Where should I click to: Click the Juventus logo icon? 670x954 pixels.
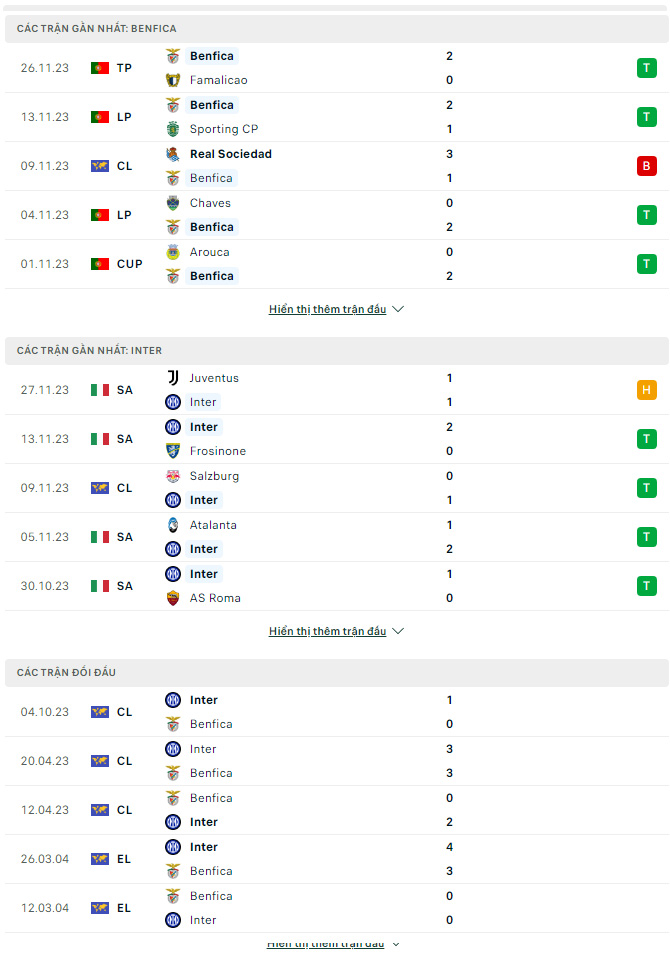(173, 378)
